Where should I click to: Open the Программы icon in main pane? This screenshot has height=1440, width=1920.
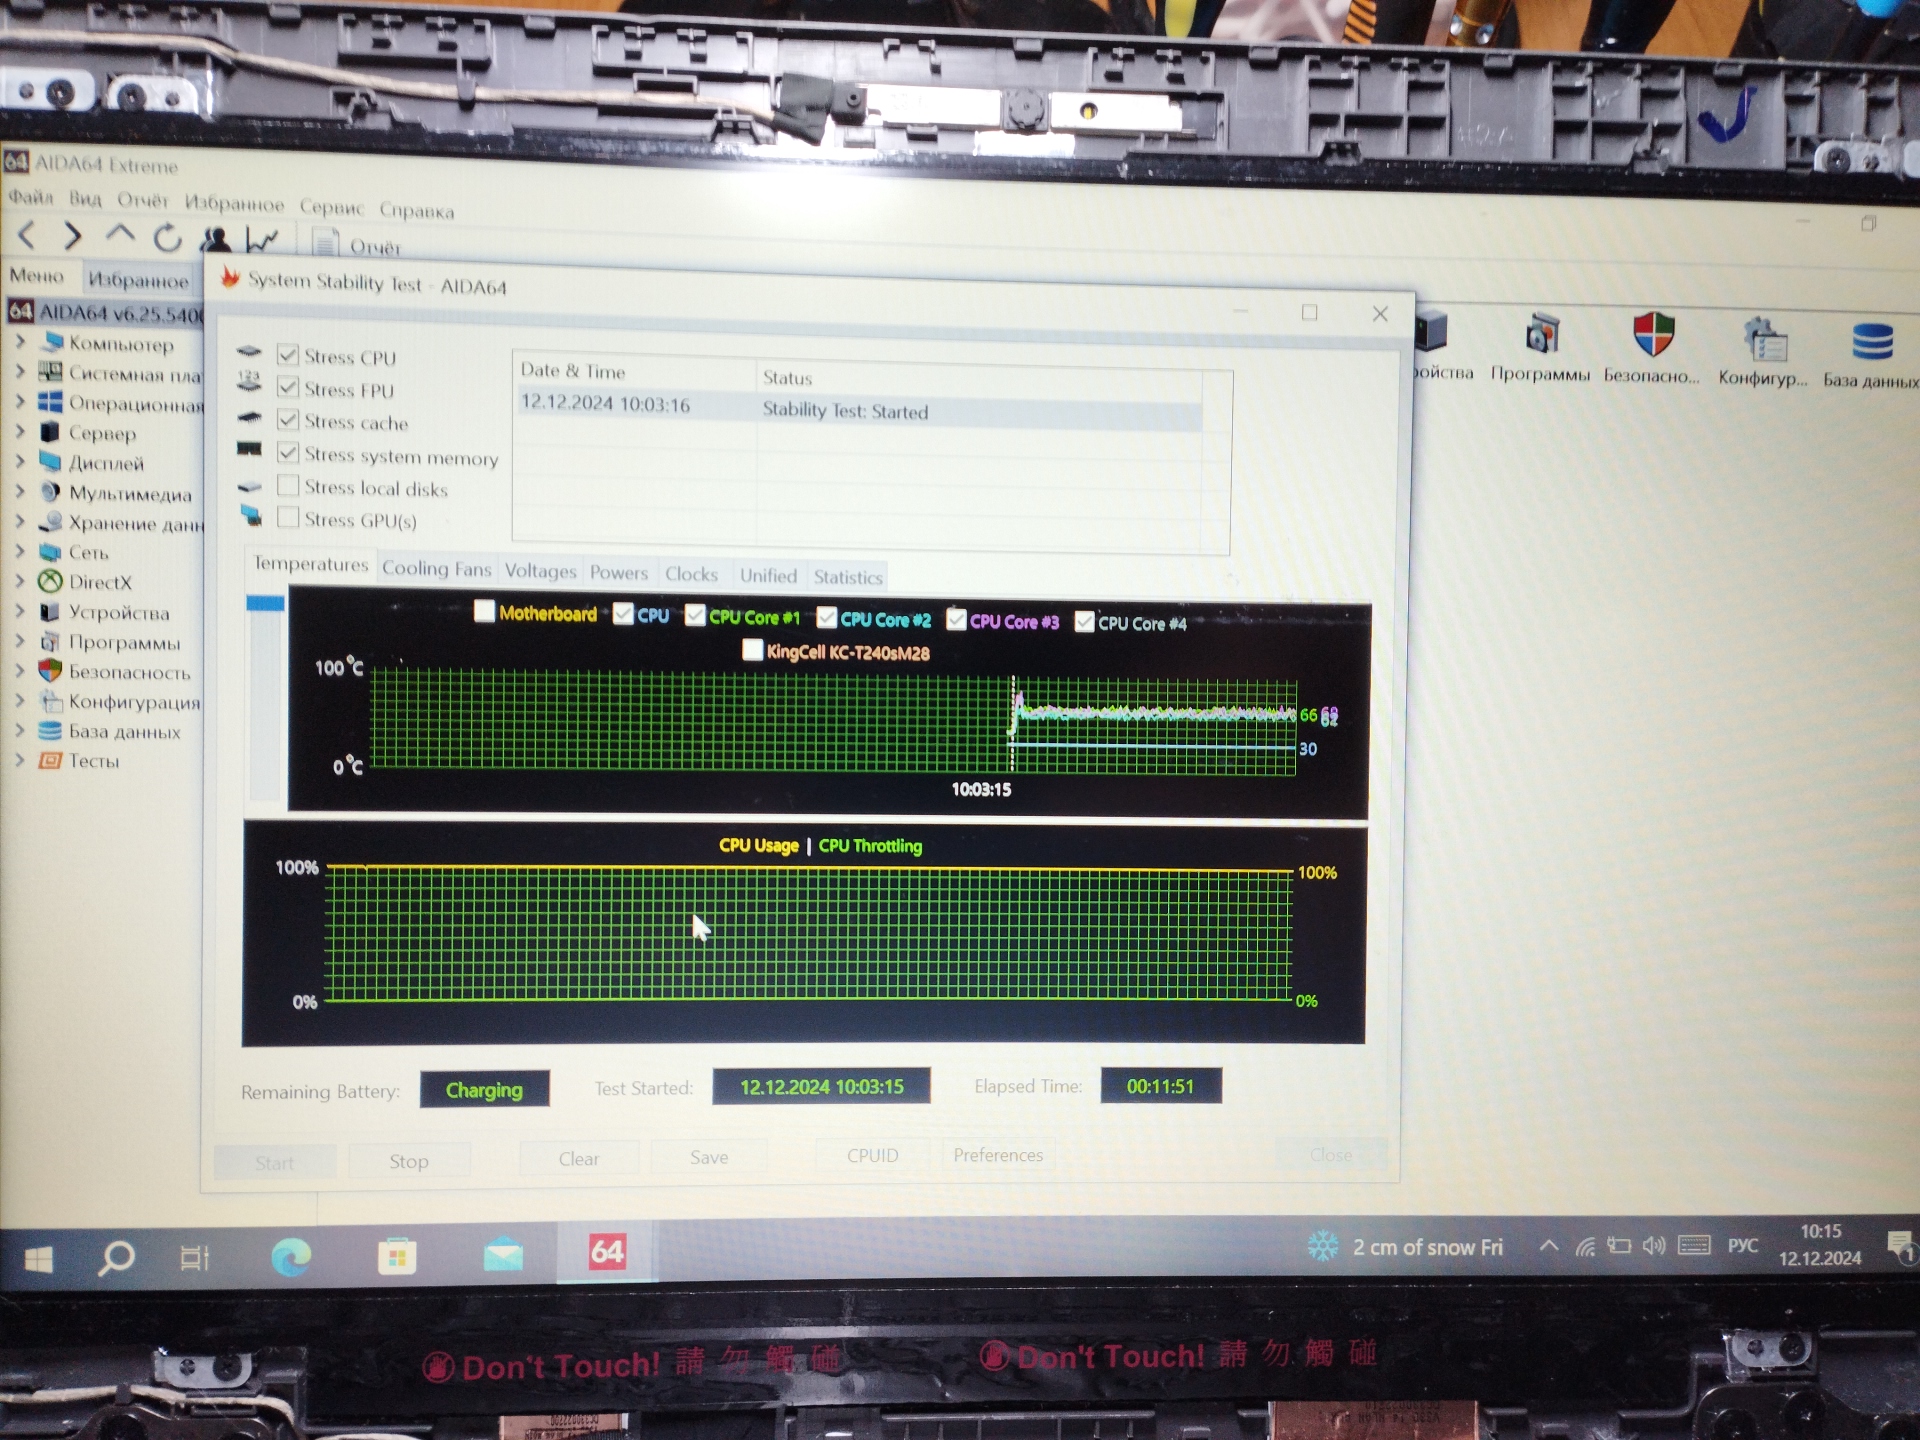[1541, 349]
